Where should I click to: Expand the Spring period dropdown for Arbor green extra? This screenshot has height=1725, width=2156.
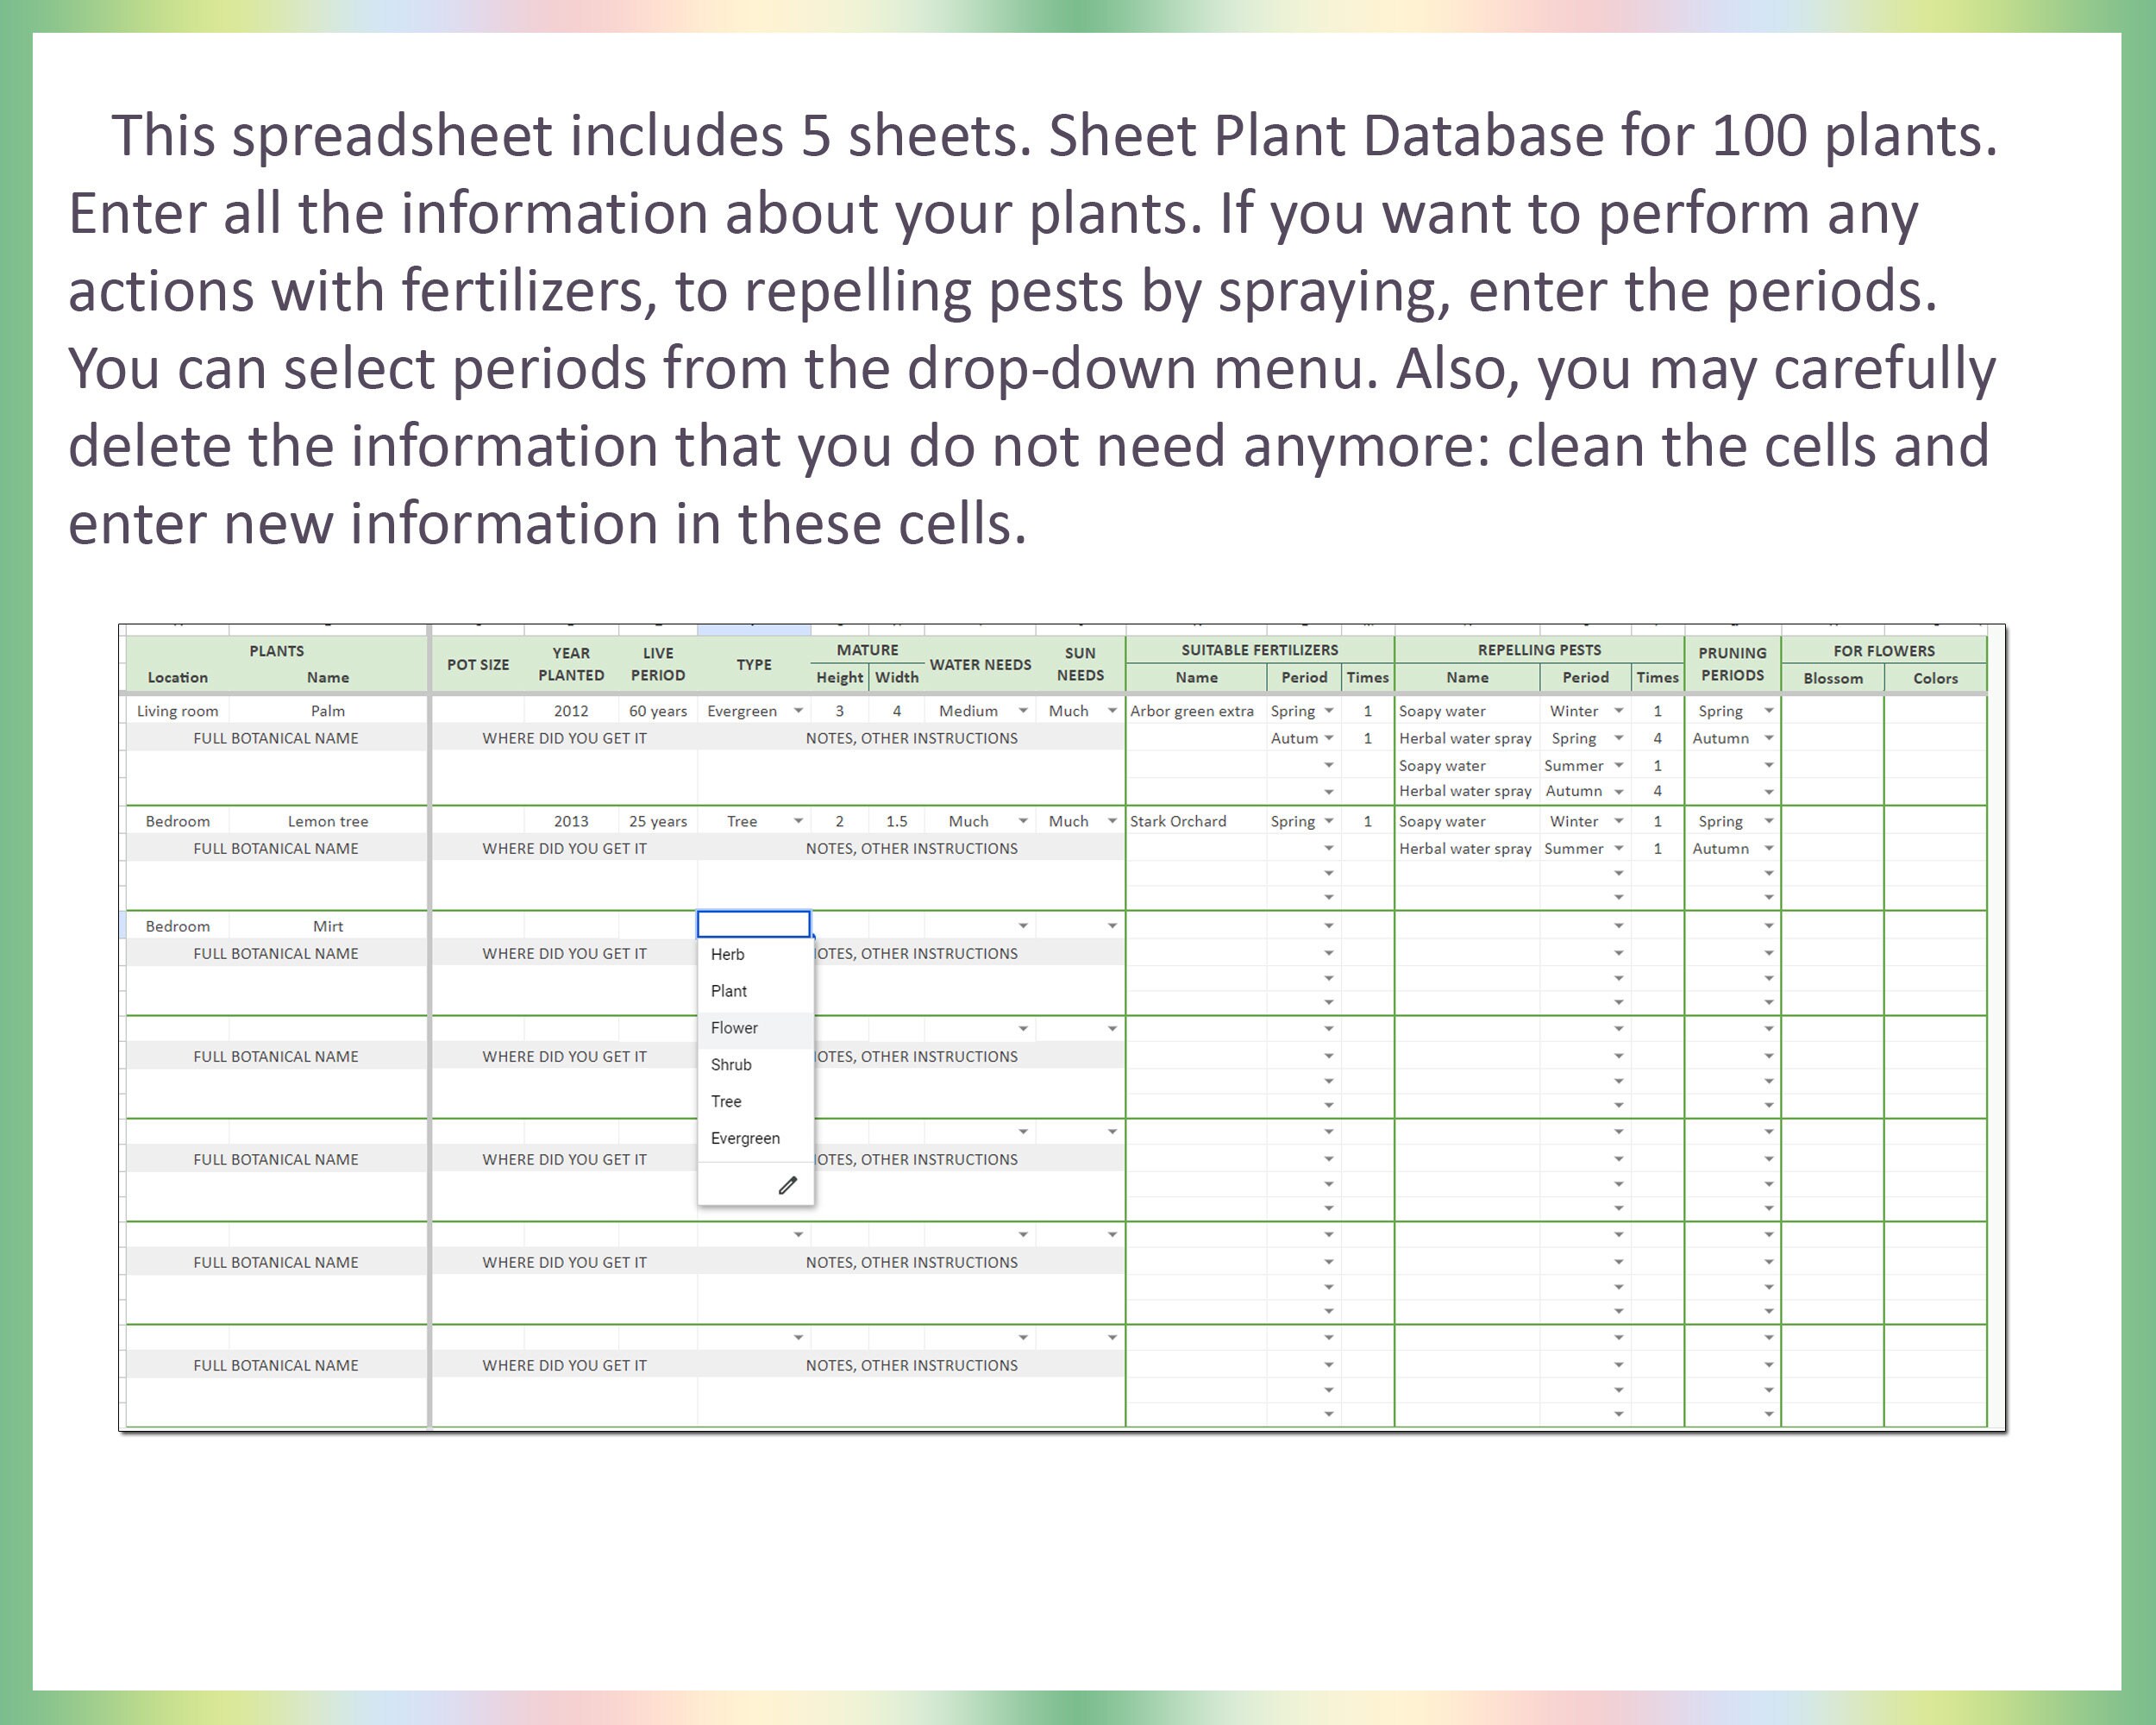click(1330, 710)
